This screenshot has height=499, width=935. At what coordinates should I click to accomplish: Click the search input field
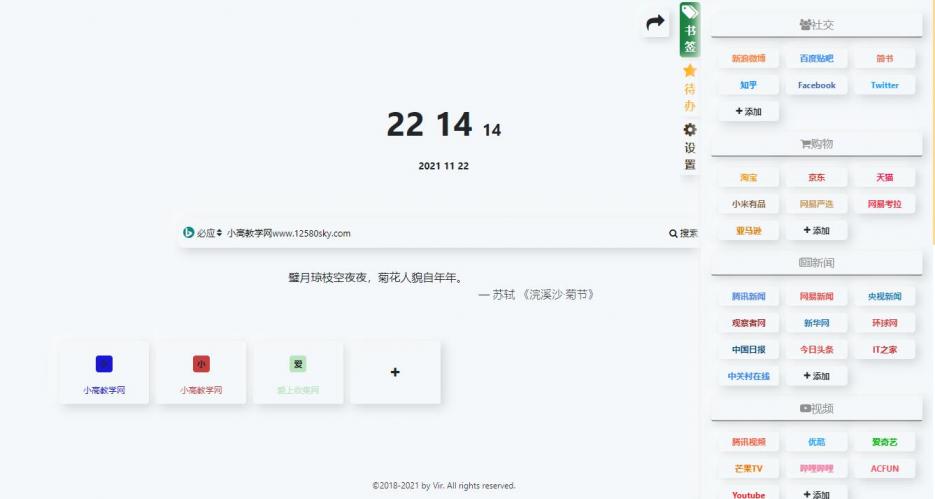click(444, 233)
